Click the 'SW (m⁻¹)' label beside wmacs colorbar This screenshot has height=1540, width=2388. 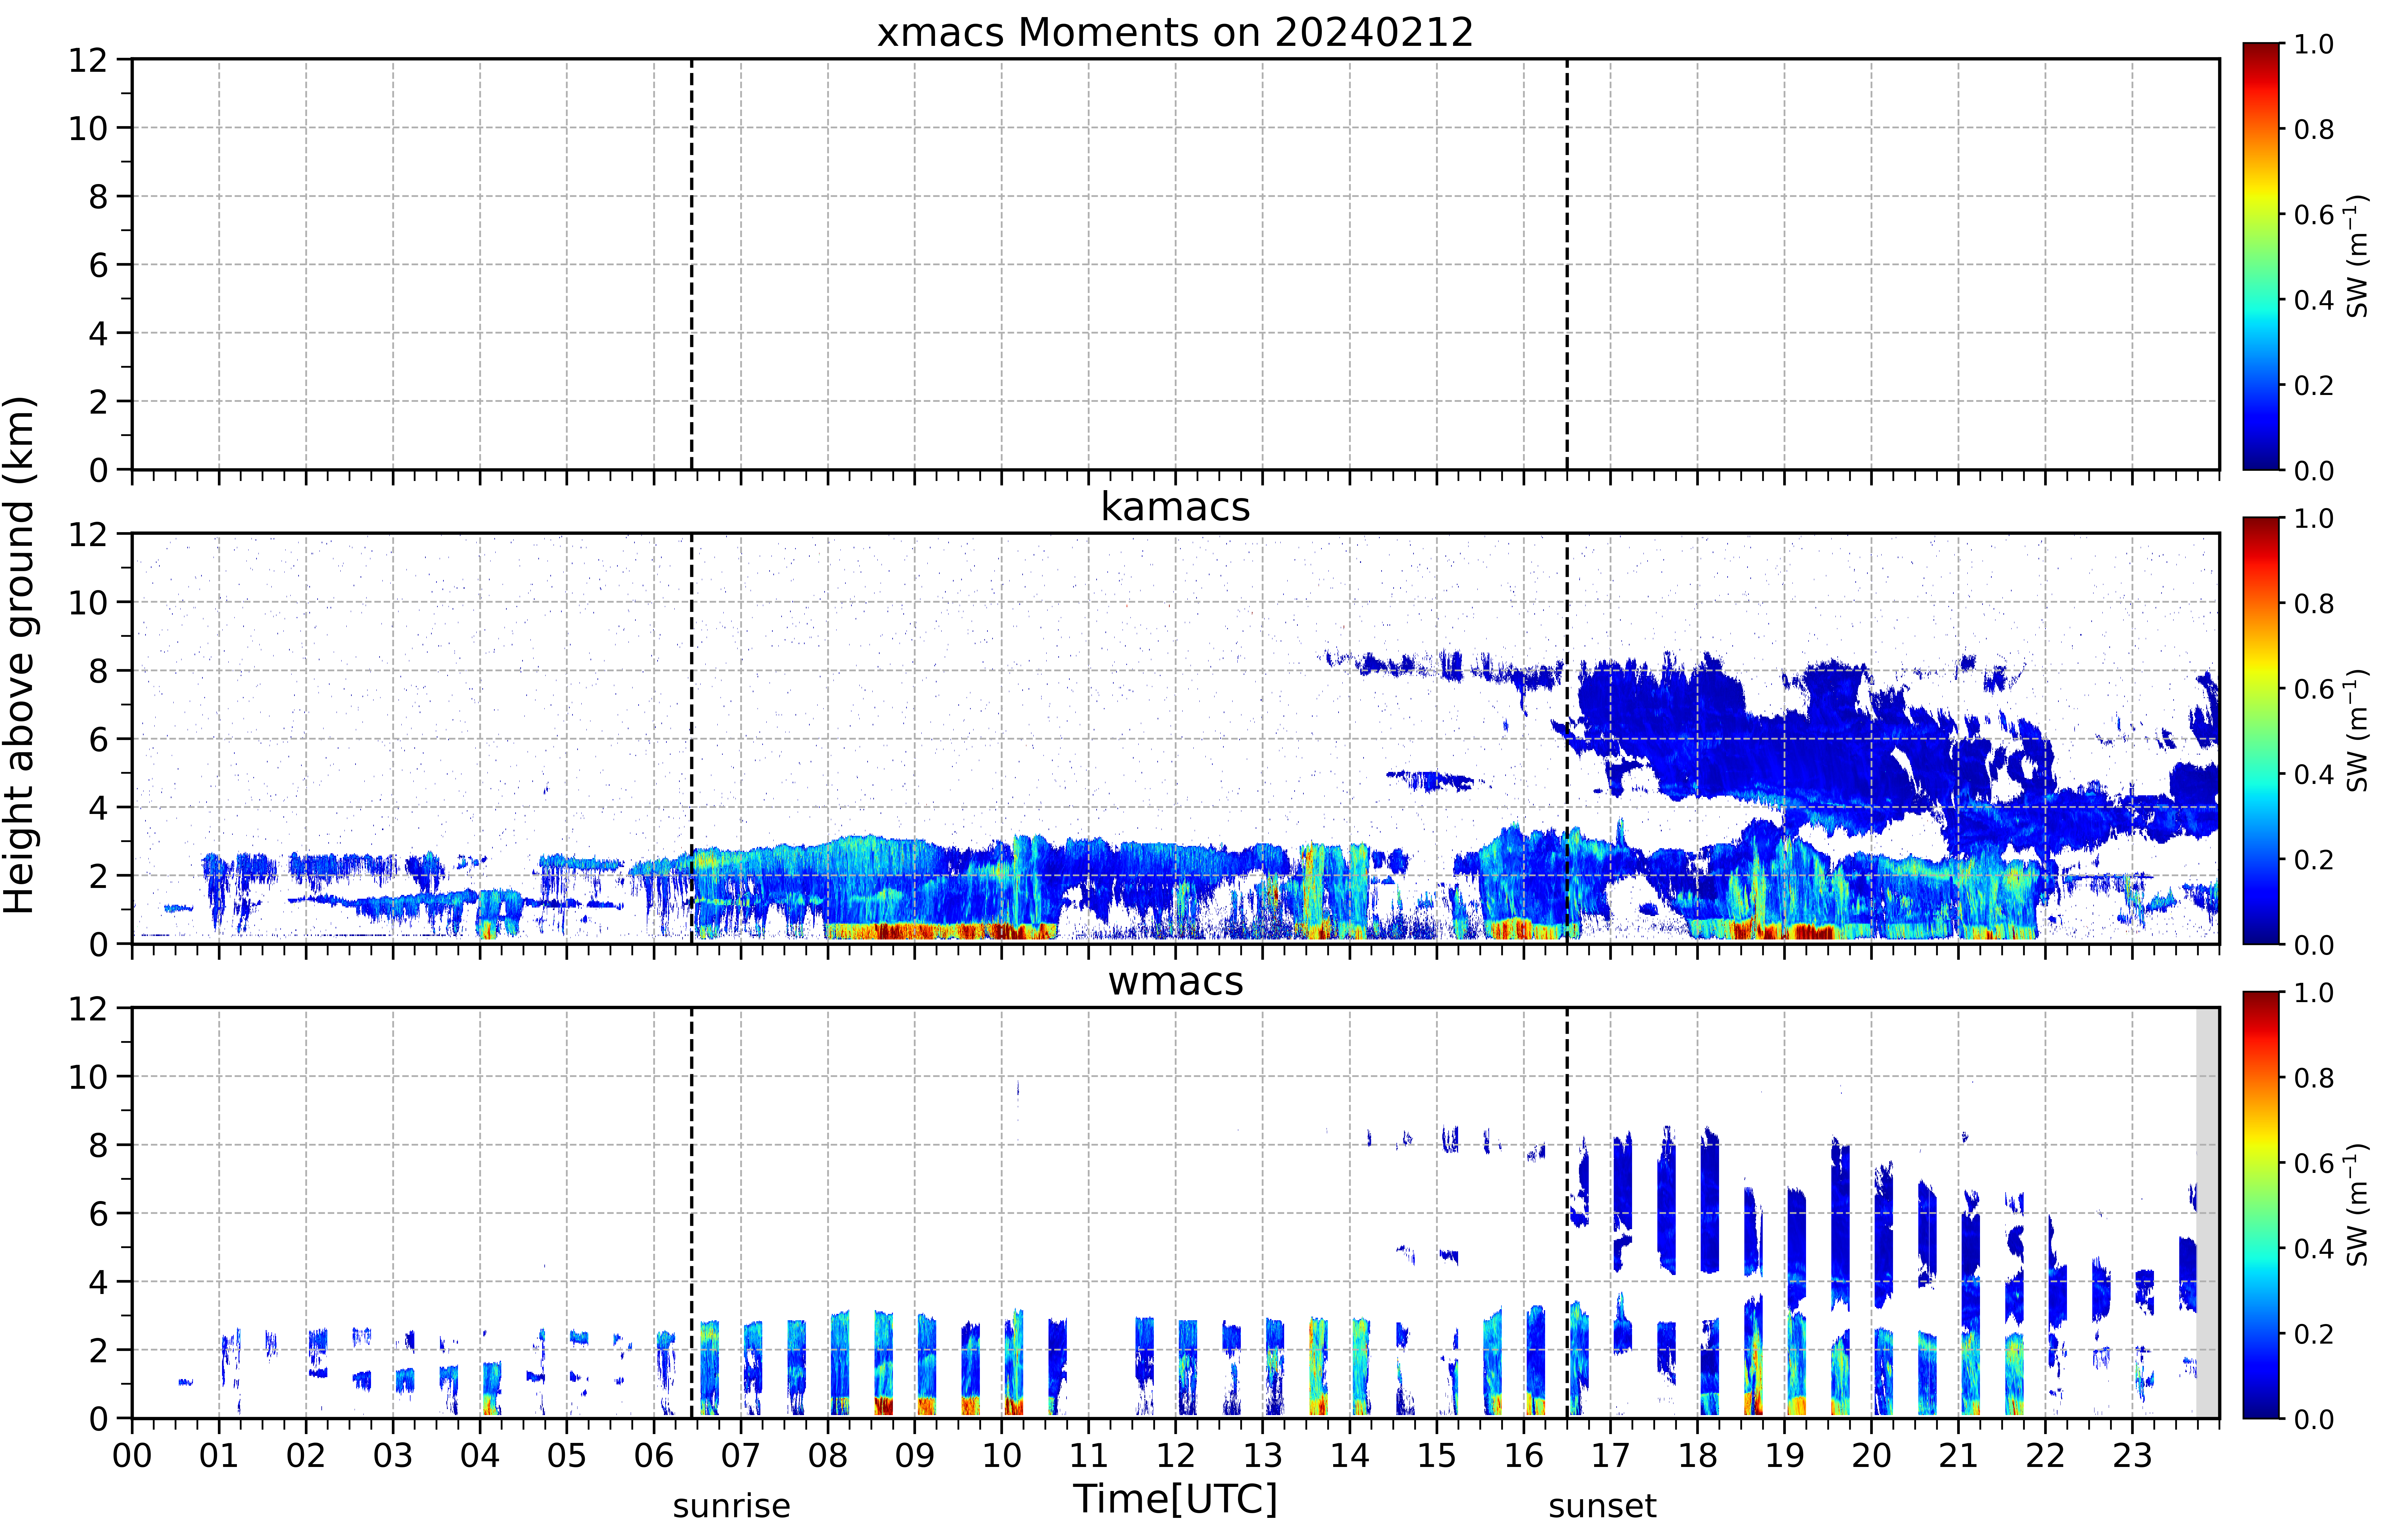2357,1205
